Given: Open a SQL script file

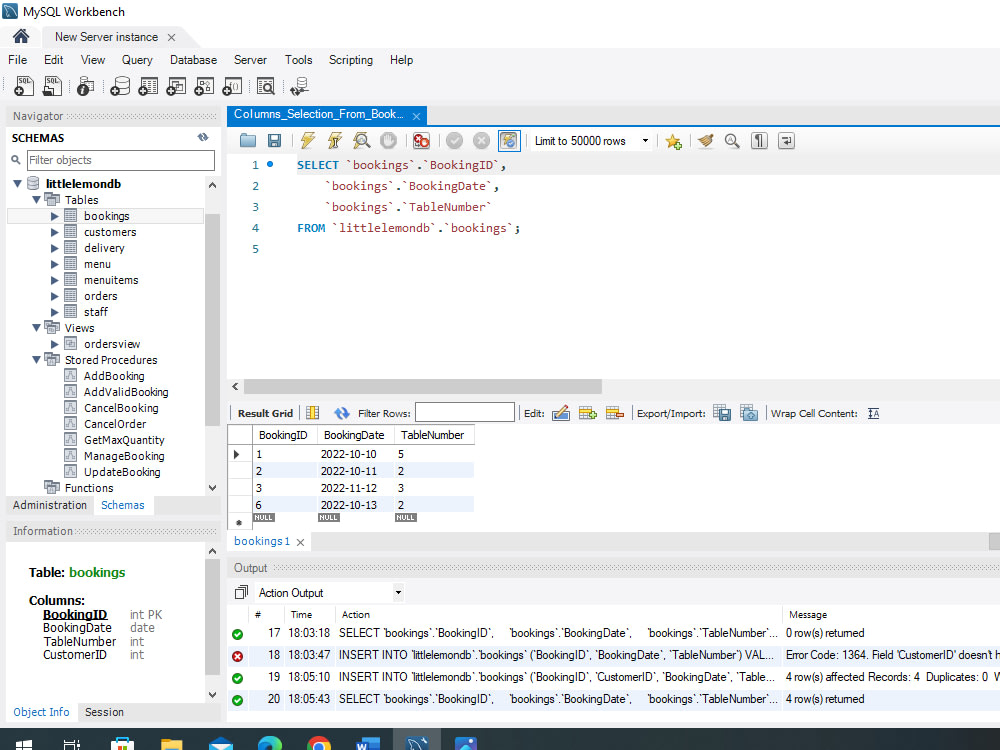Looking at the screenshot, I should click(52, 86).
